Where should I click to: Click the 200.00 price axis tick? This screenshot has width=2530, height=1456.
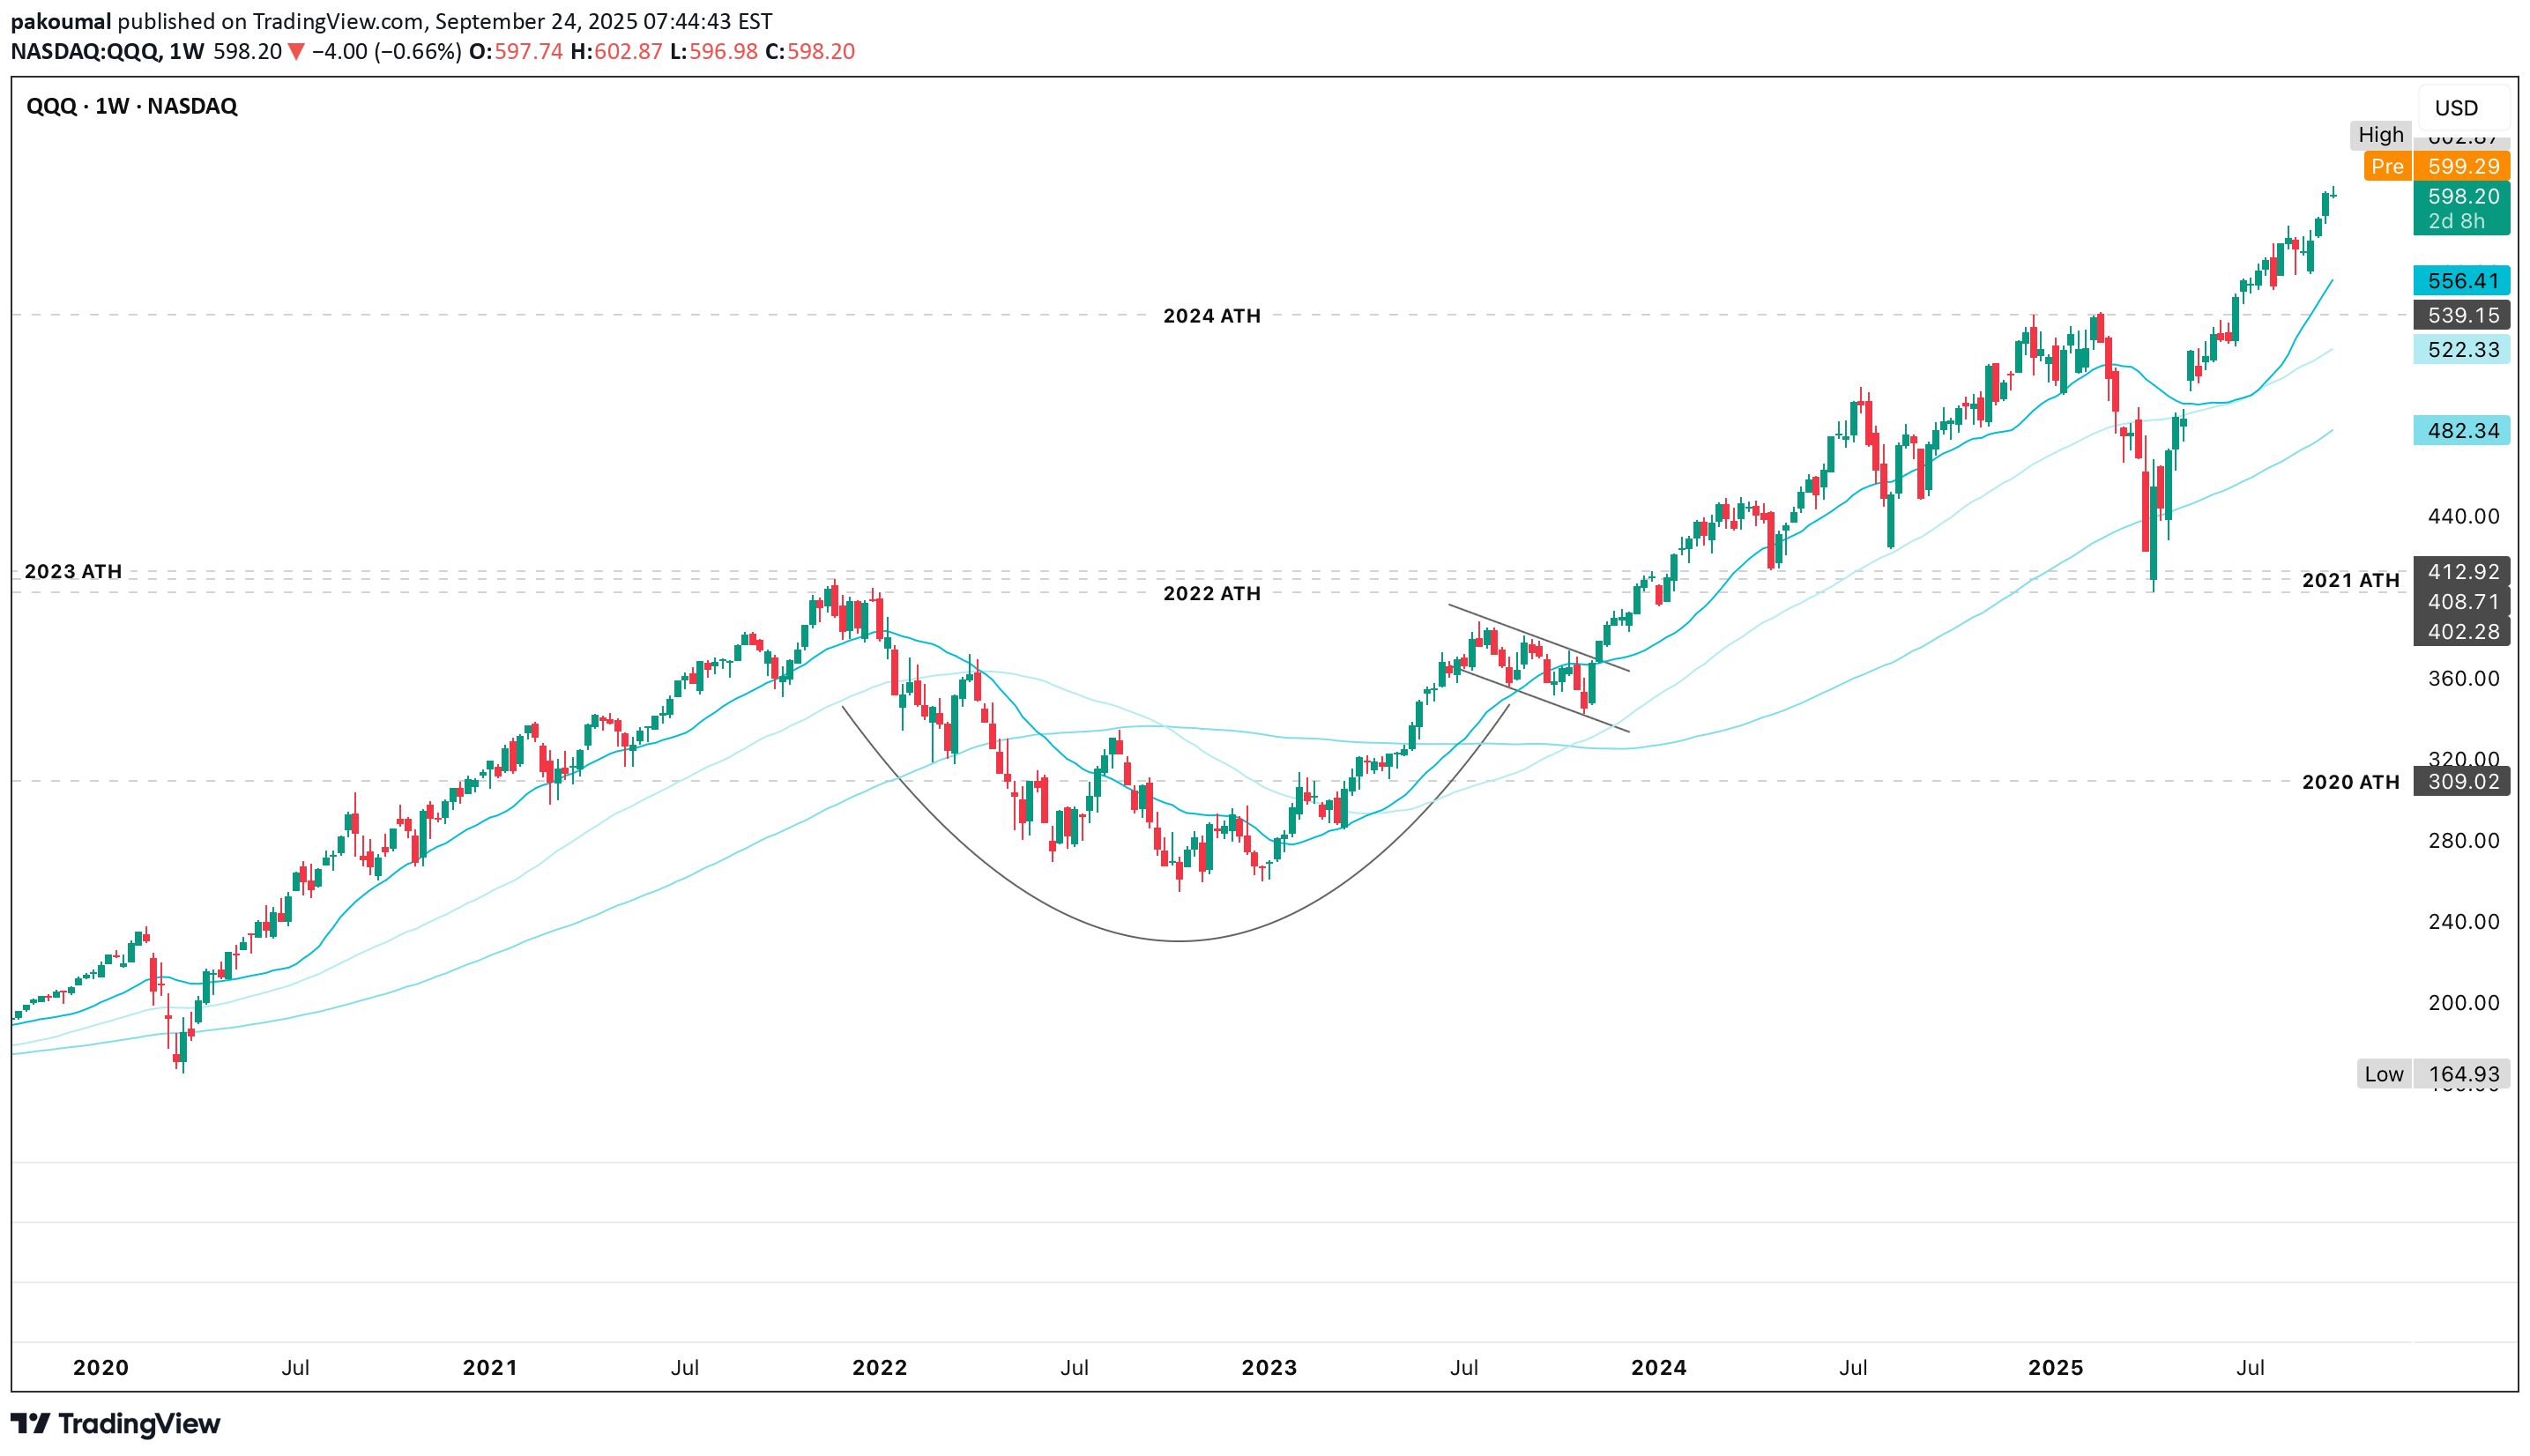click(x=2463, y=1003)
